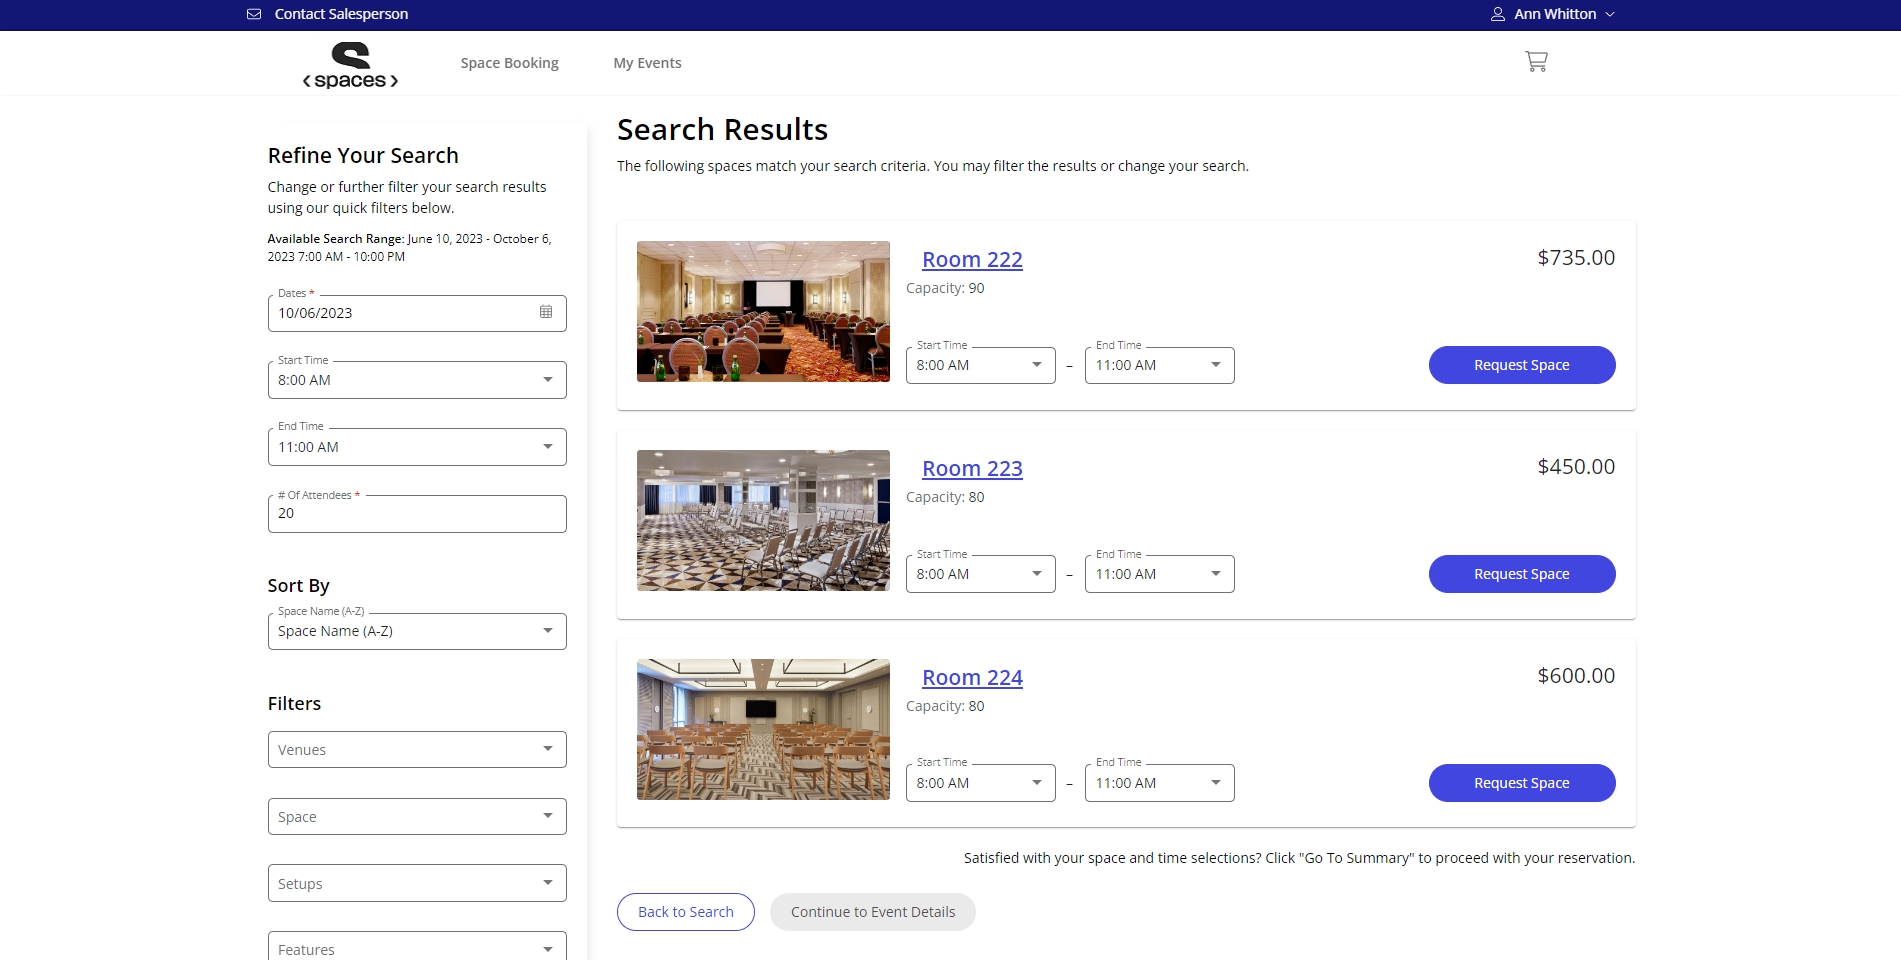Open the calendar picker for Dates
Viewport: 1901px width, 960px height.
[545, 312]
